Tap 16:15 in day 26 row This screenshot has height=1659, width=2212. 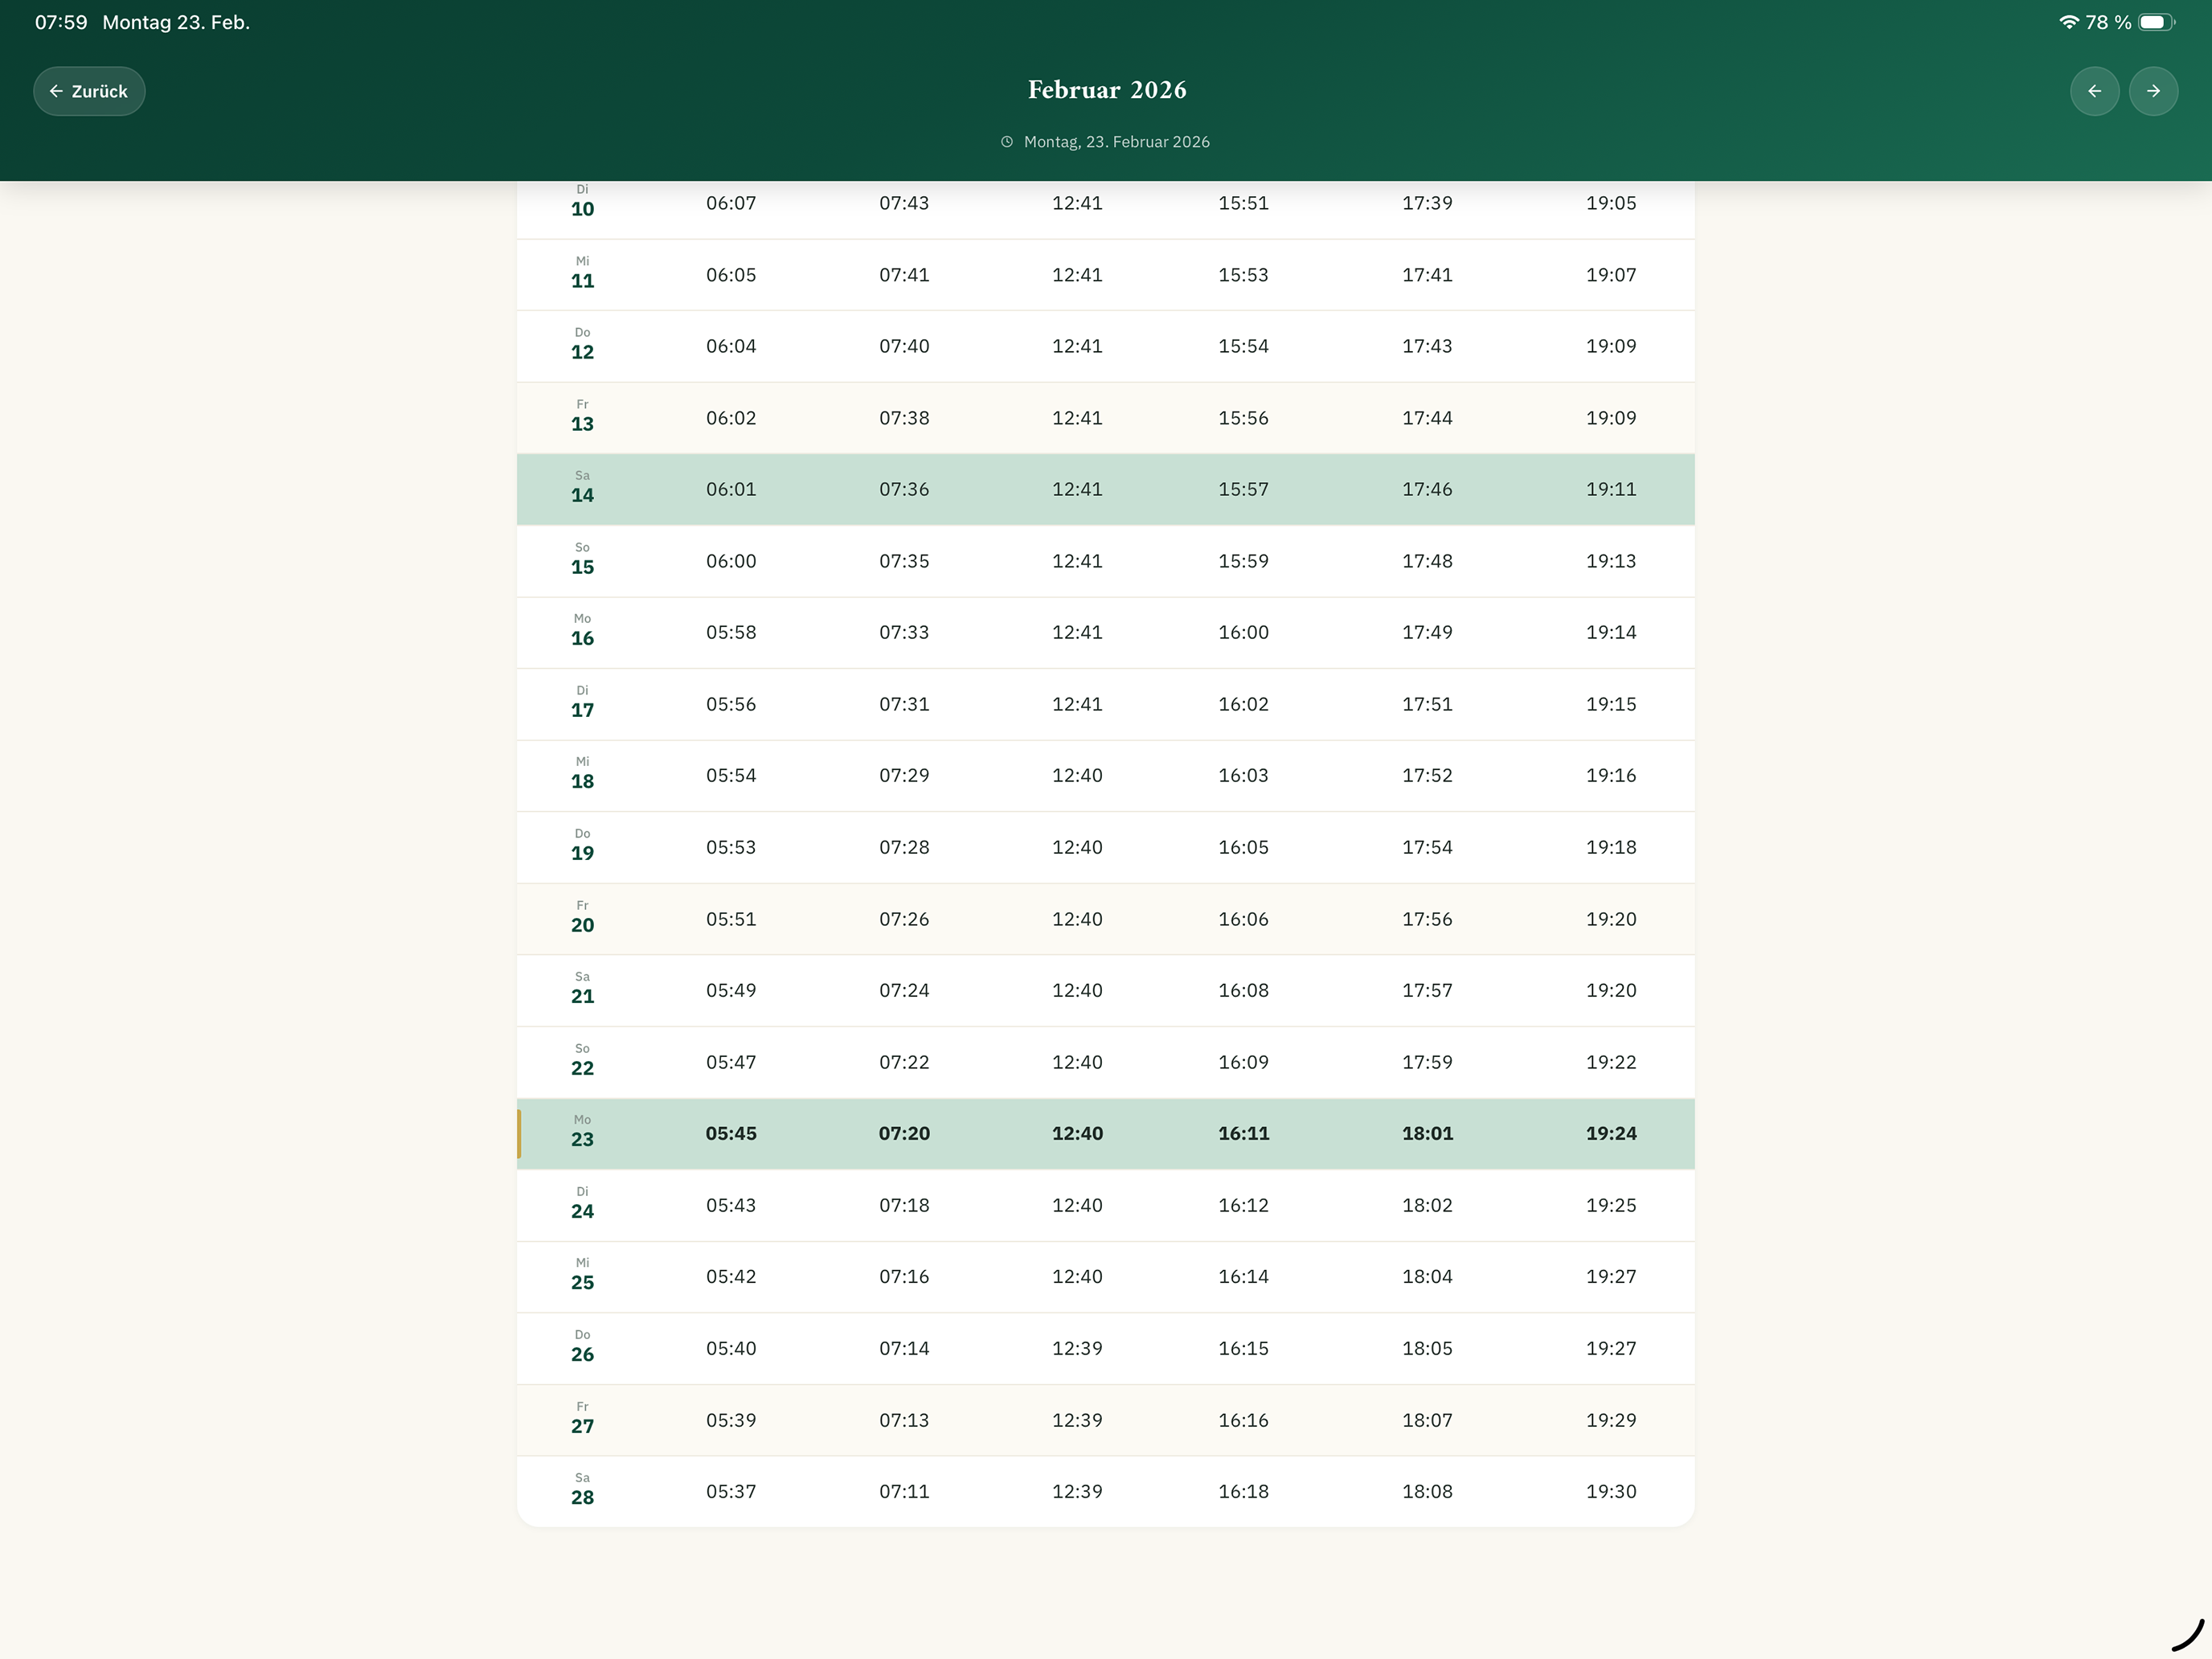coord(1243,1348)
